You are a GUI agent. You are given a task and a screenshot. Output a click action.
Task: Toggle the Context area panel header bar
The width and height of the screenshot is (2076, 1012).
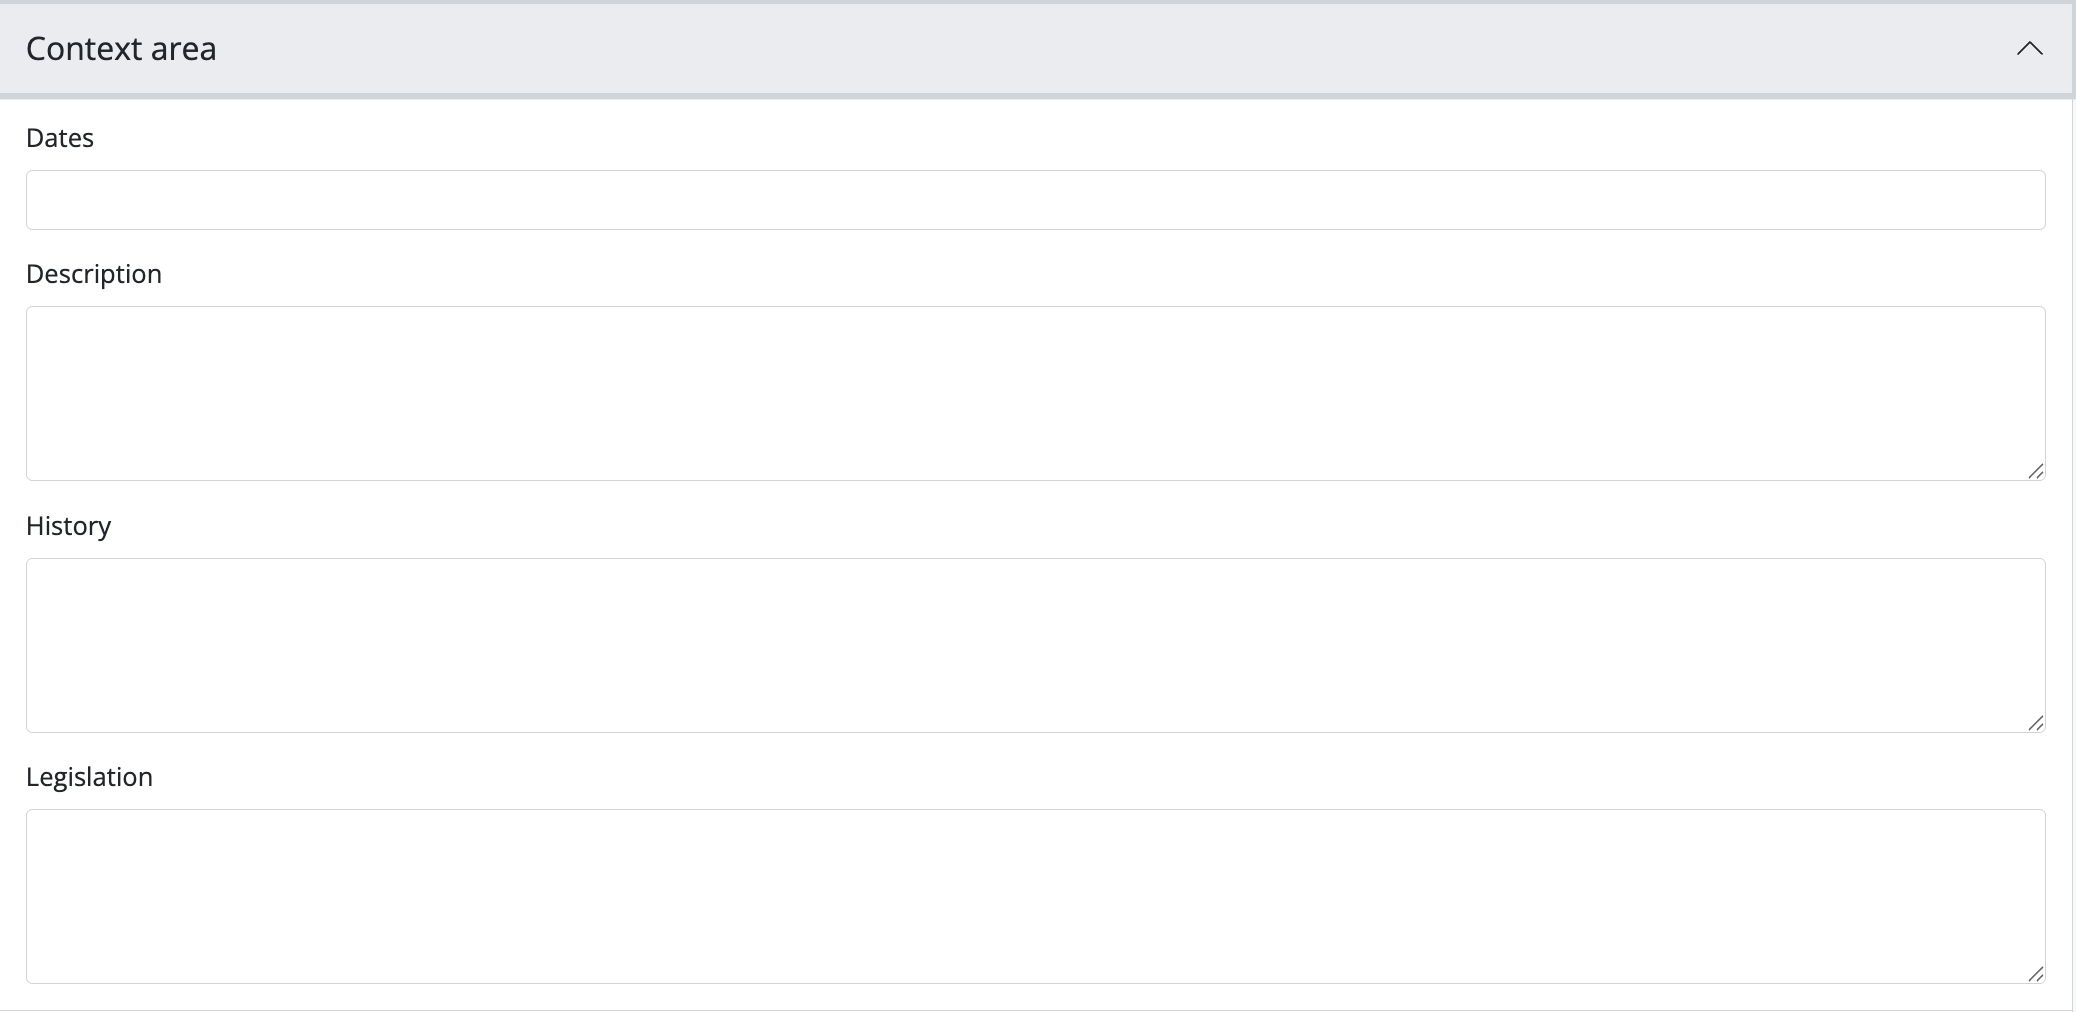1000,49
